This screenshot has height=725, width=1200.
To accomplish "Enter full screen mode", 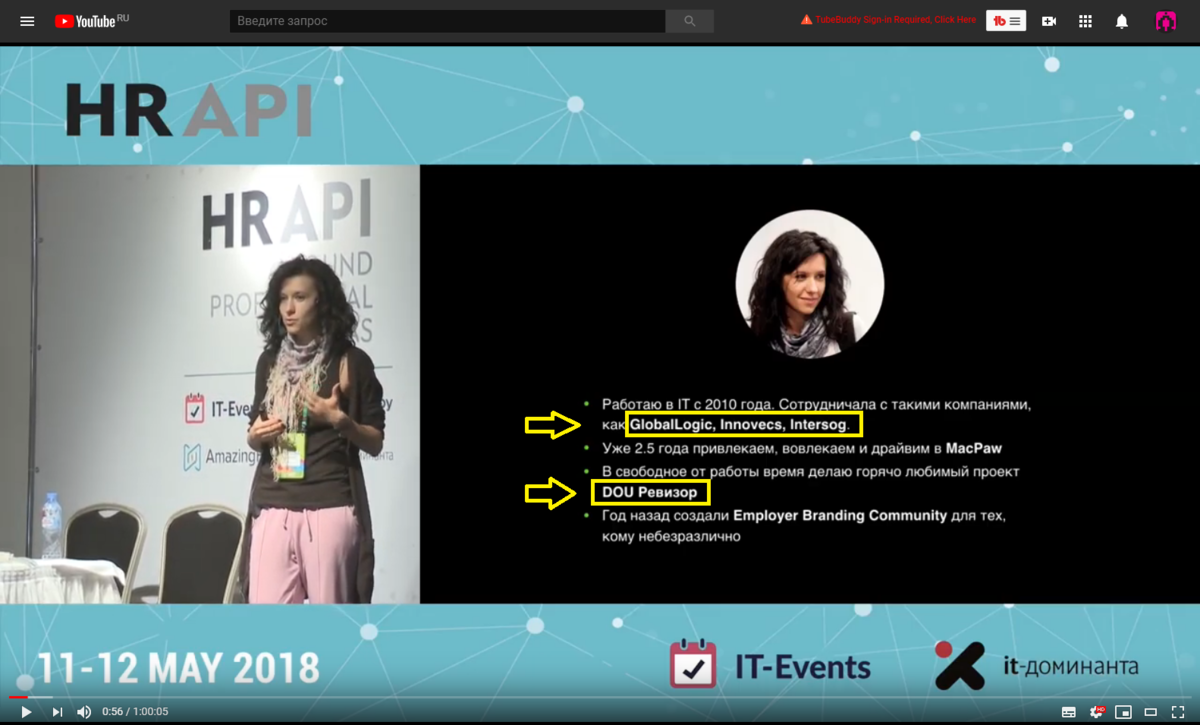I will click(x=1178, y=712).
